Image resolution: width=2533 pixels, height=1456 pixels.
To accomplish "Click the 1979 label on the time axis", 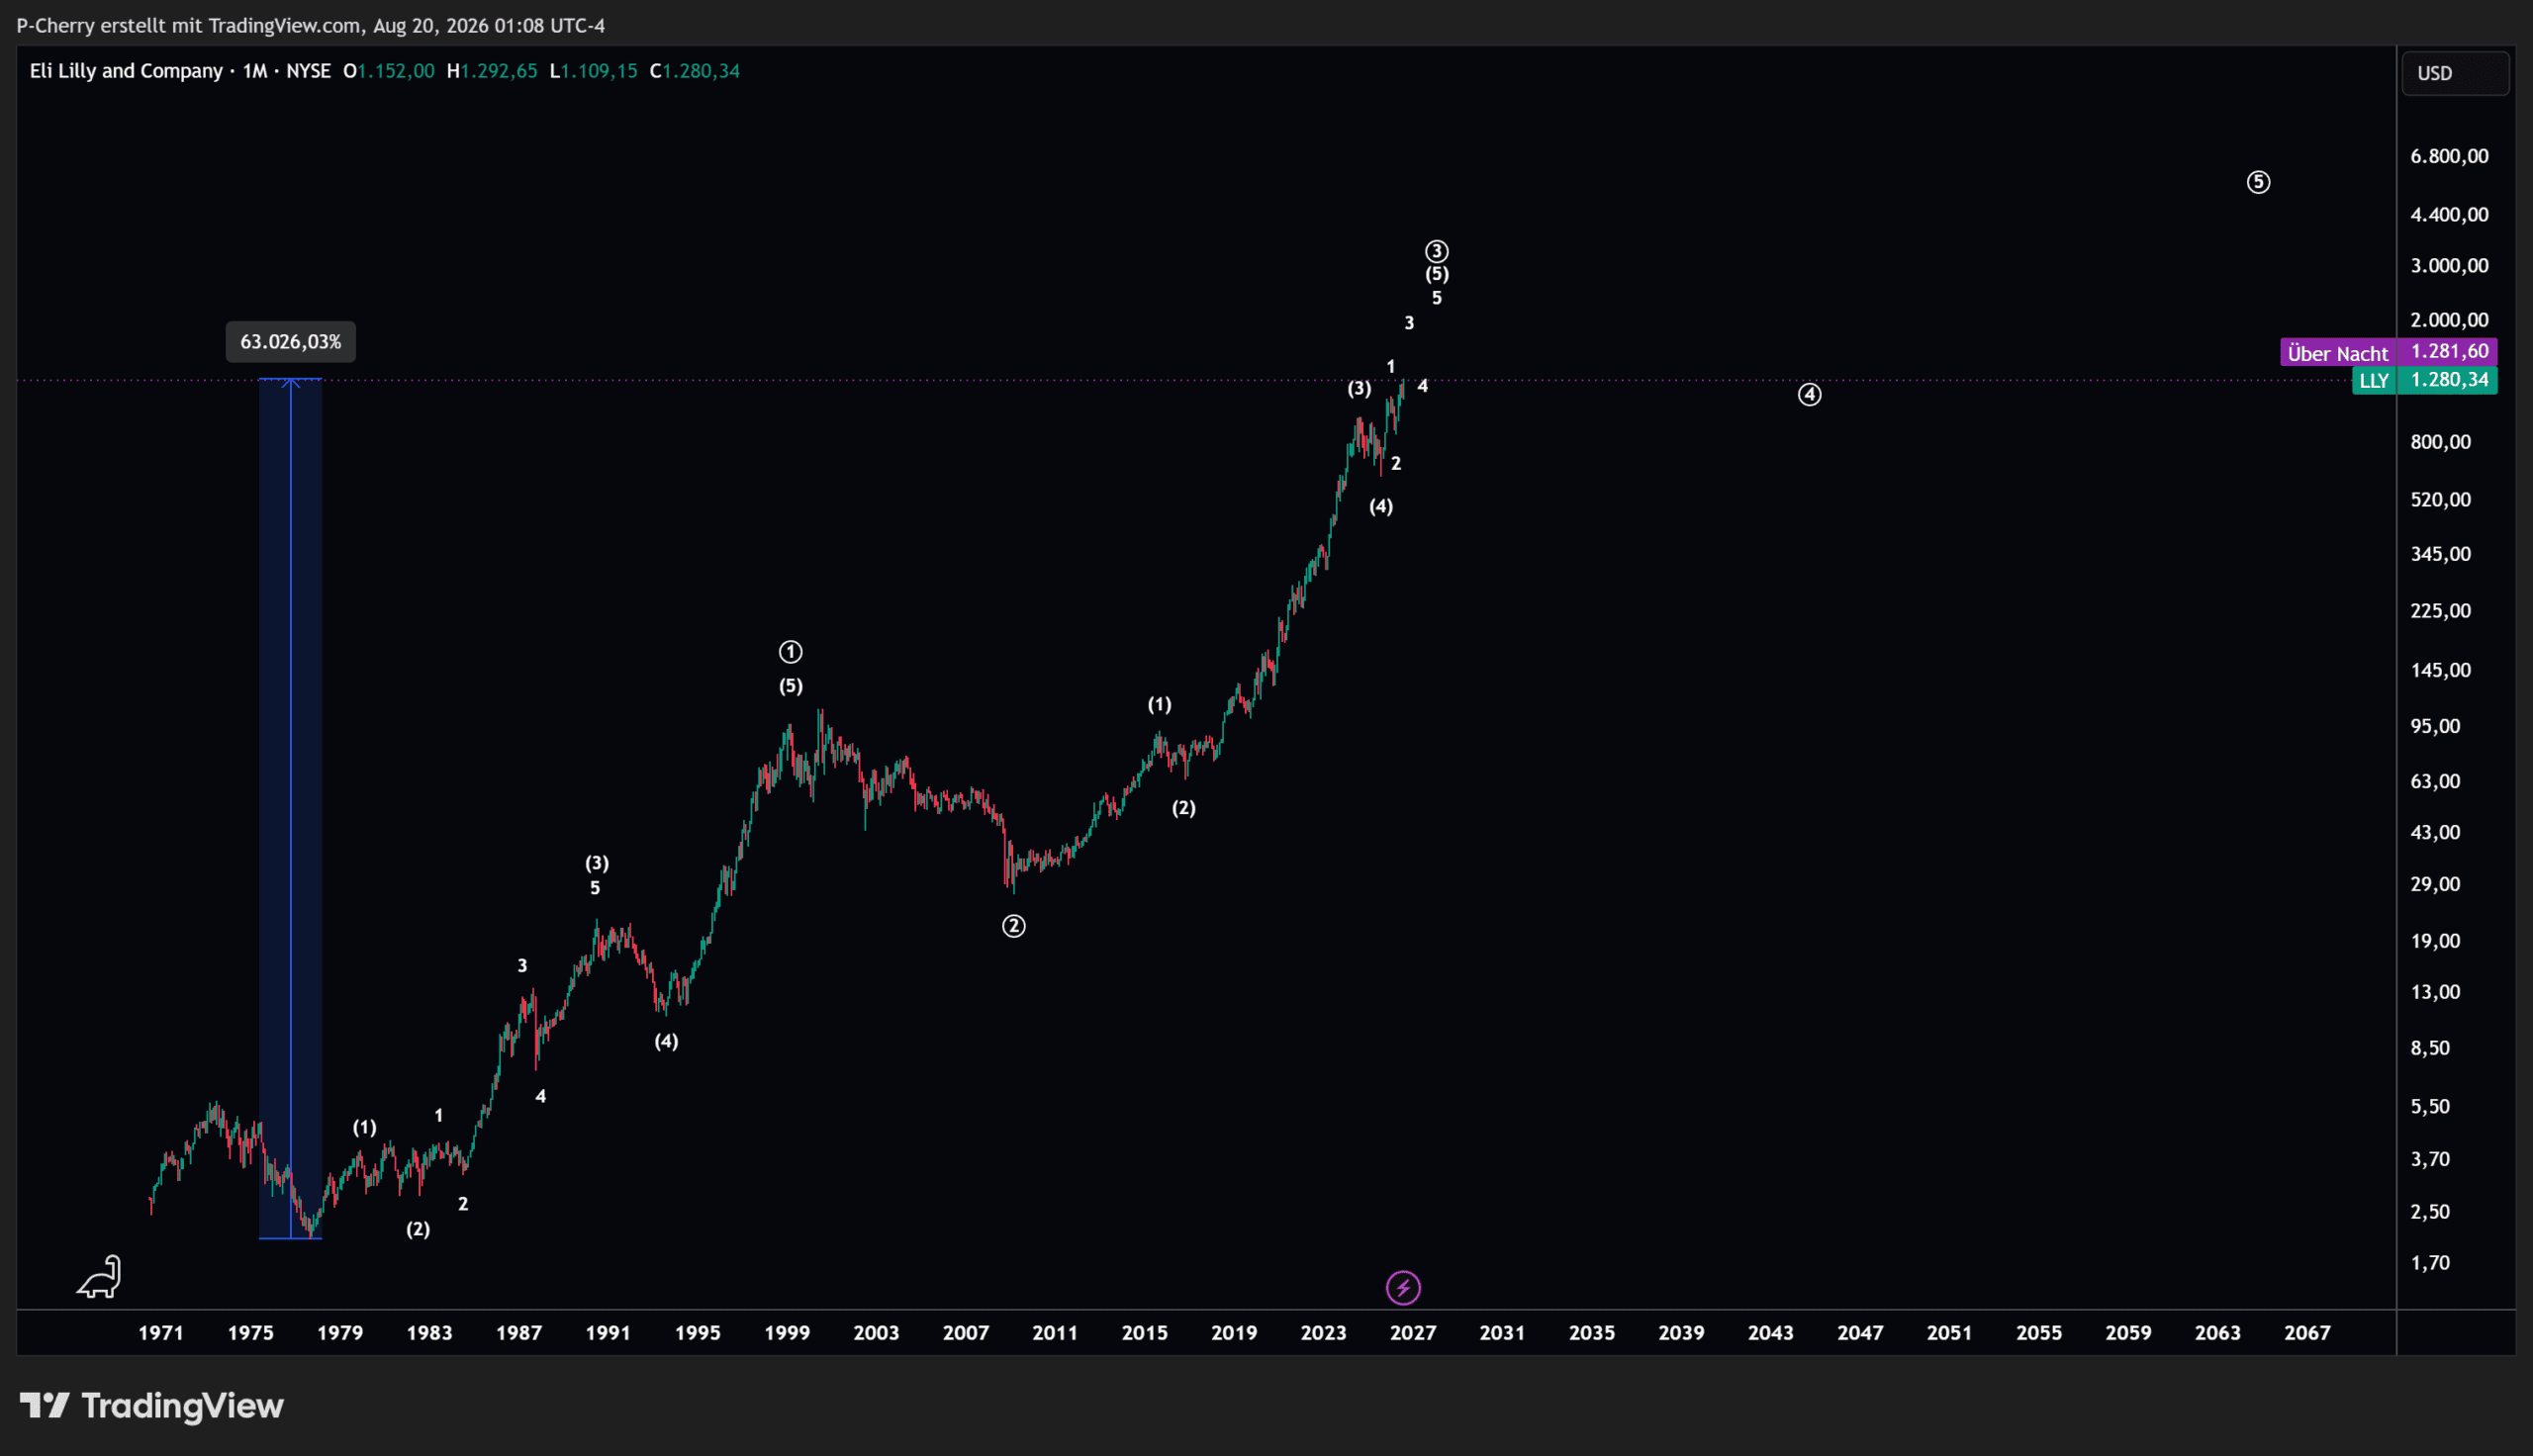I will click(x=340, y=1333).
